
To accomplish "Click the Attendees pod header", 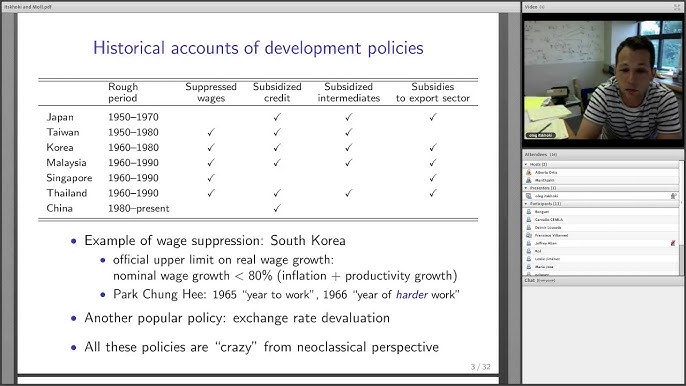I will (603, 154).
